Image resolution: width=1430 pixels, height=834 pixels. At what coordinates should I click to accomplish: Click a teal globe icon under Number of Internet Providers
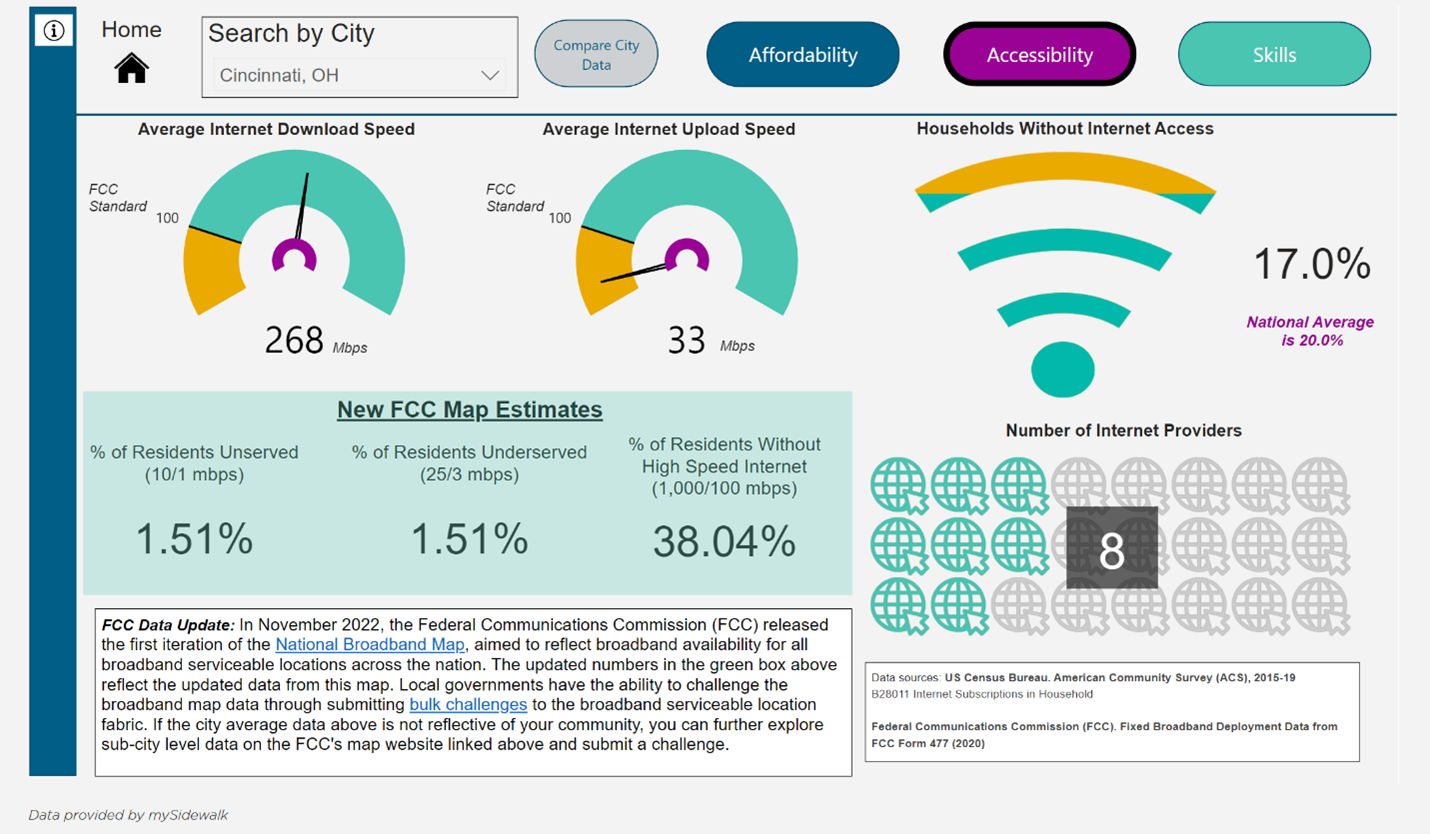pos(899,487)
